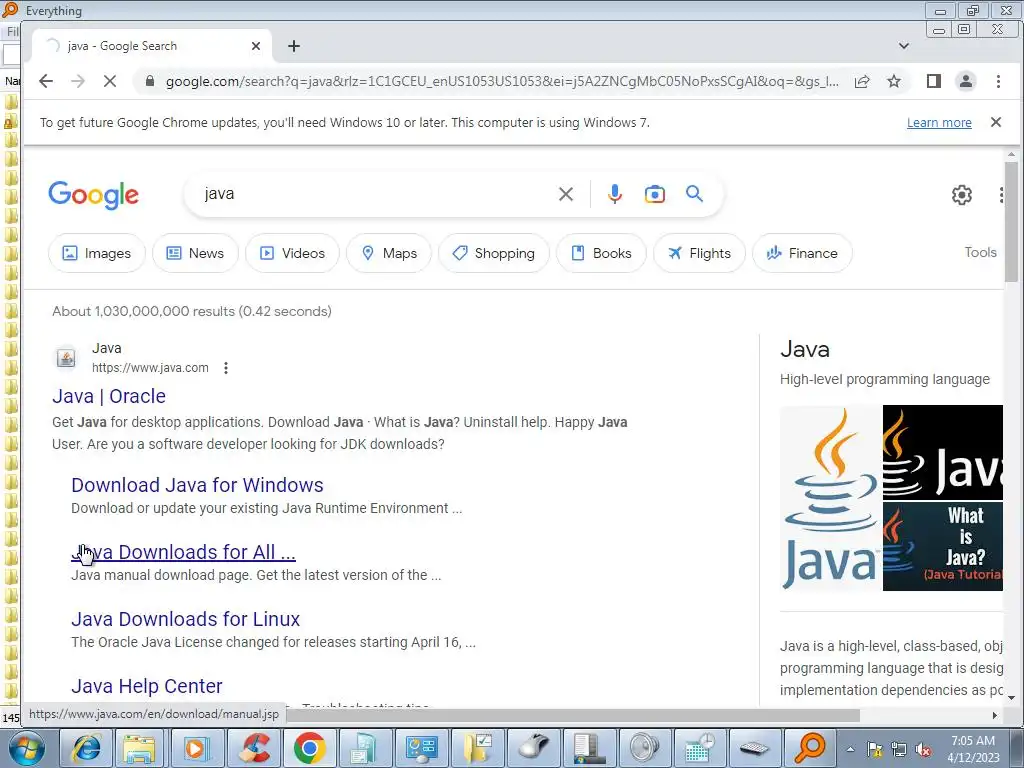Close the java - Google Search tab

tap(256, 46)
